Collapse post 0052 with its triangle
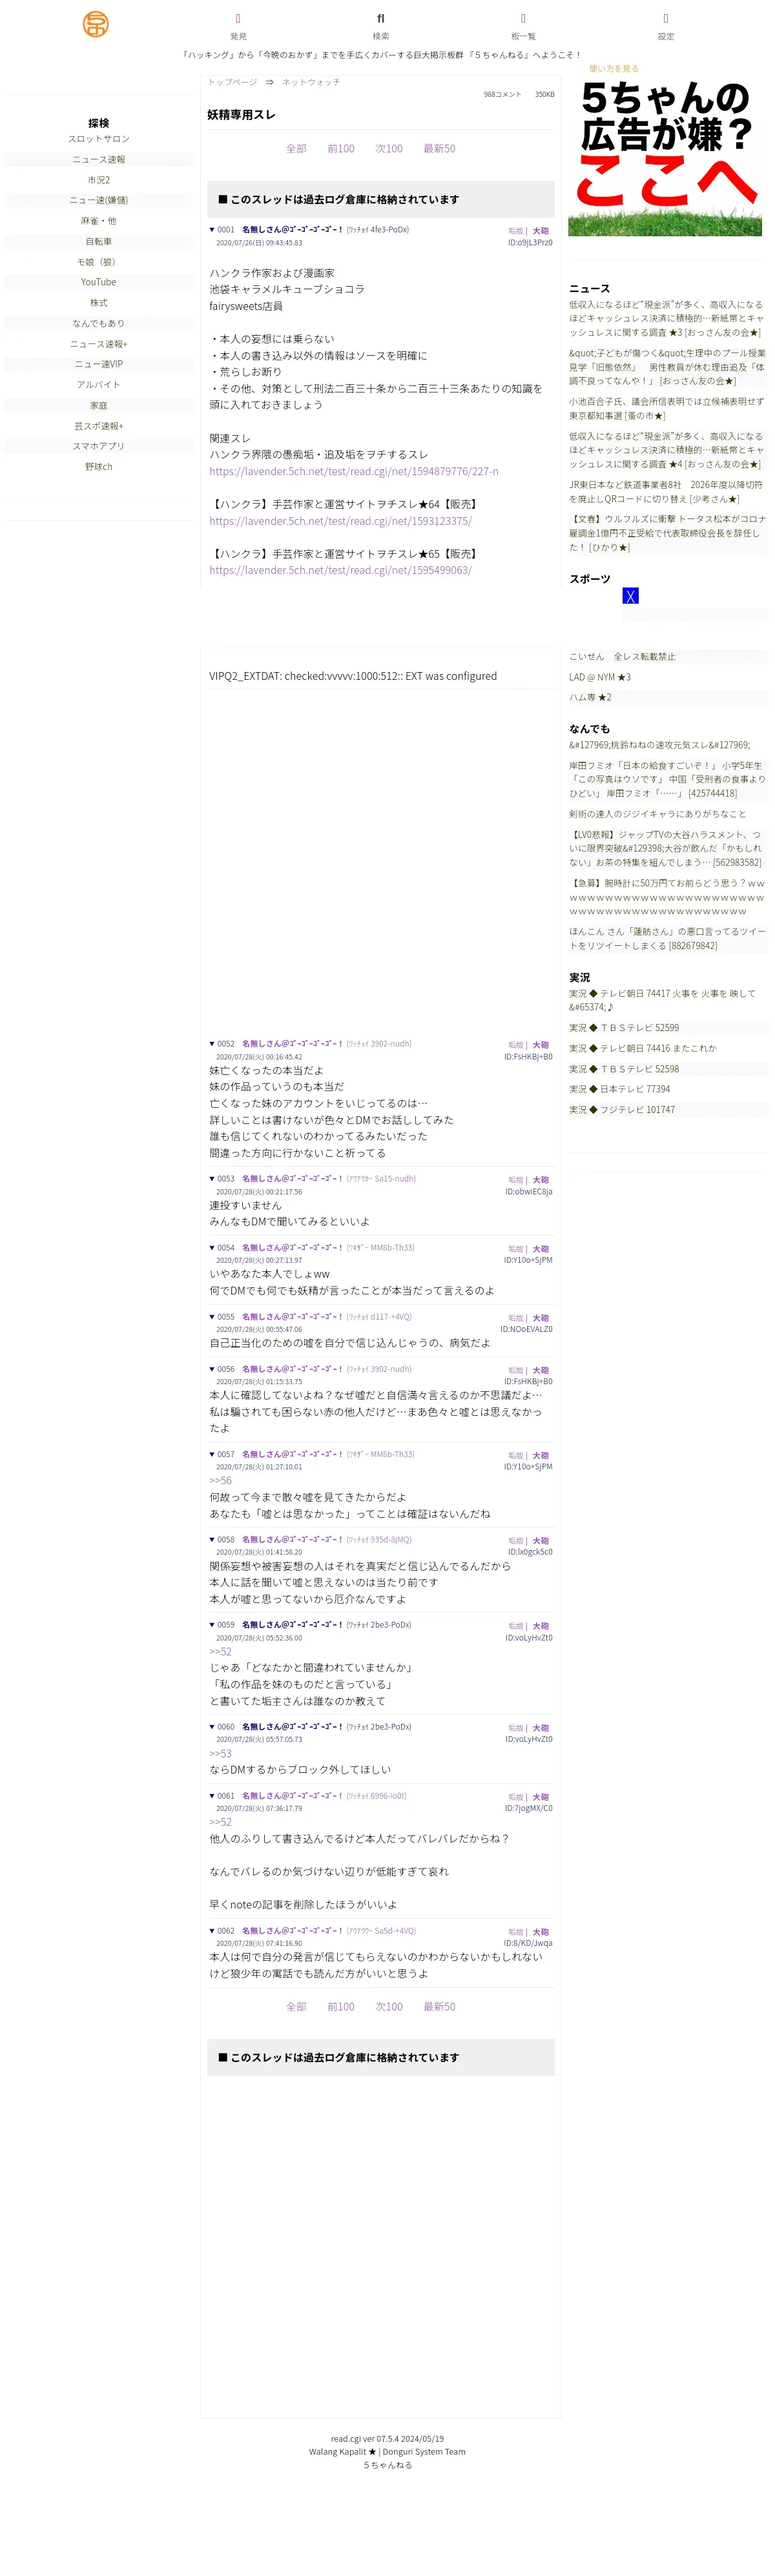The width and height of the screenshot is (775, 2576). point(212,1044)
